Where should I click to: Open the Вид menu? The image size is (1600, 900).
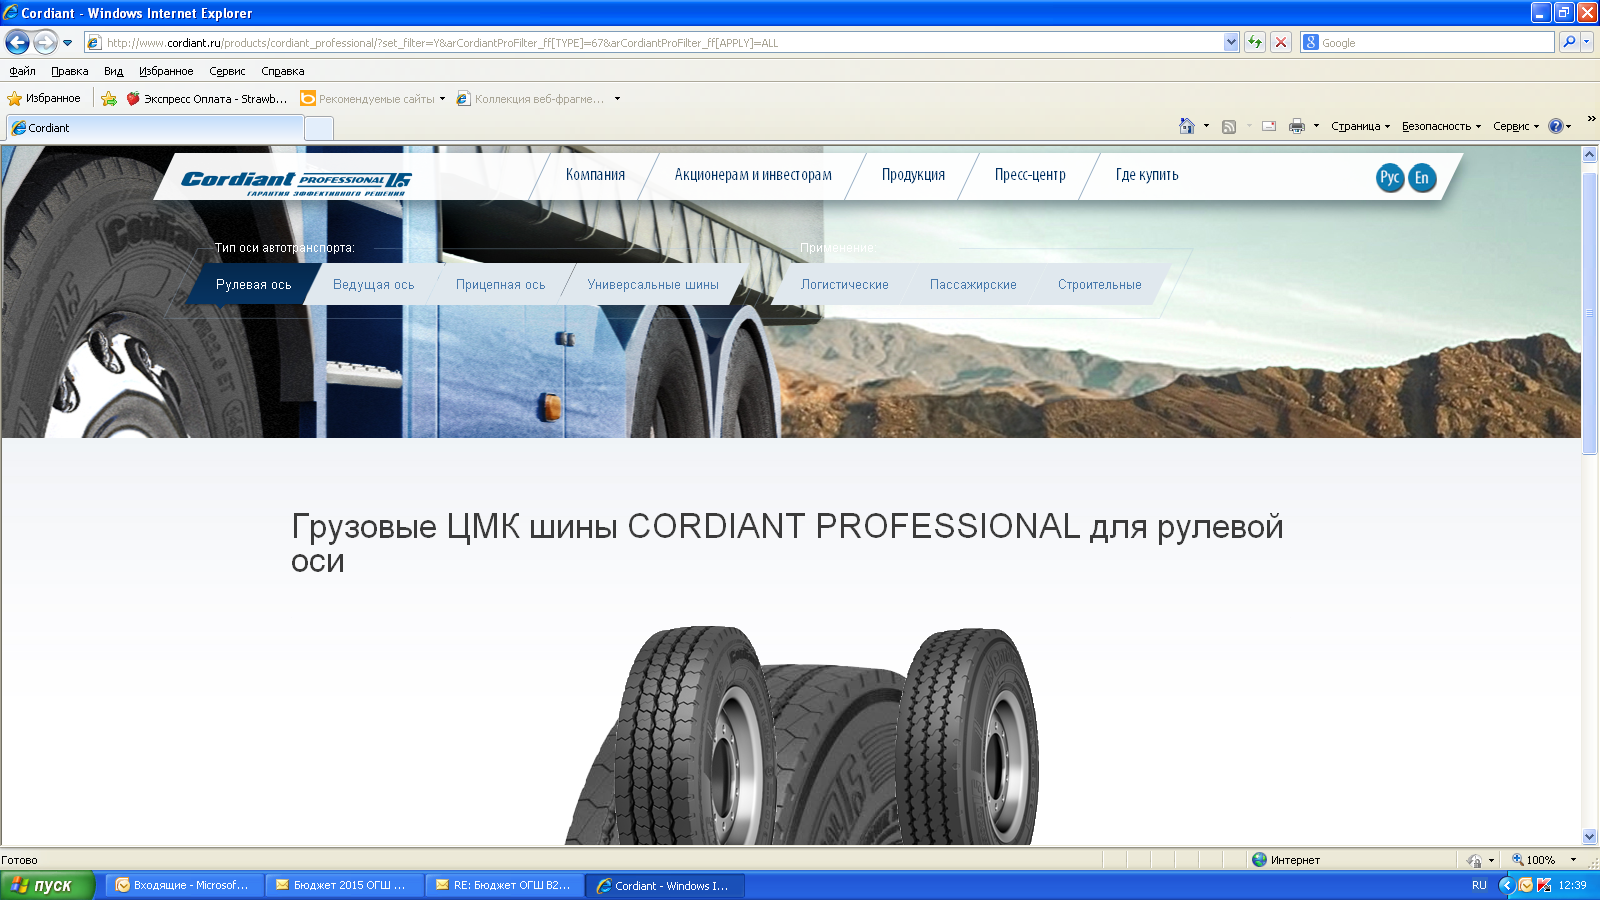114,71
